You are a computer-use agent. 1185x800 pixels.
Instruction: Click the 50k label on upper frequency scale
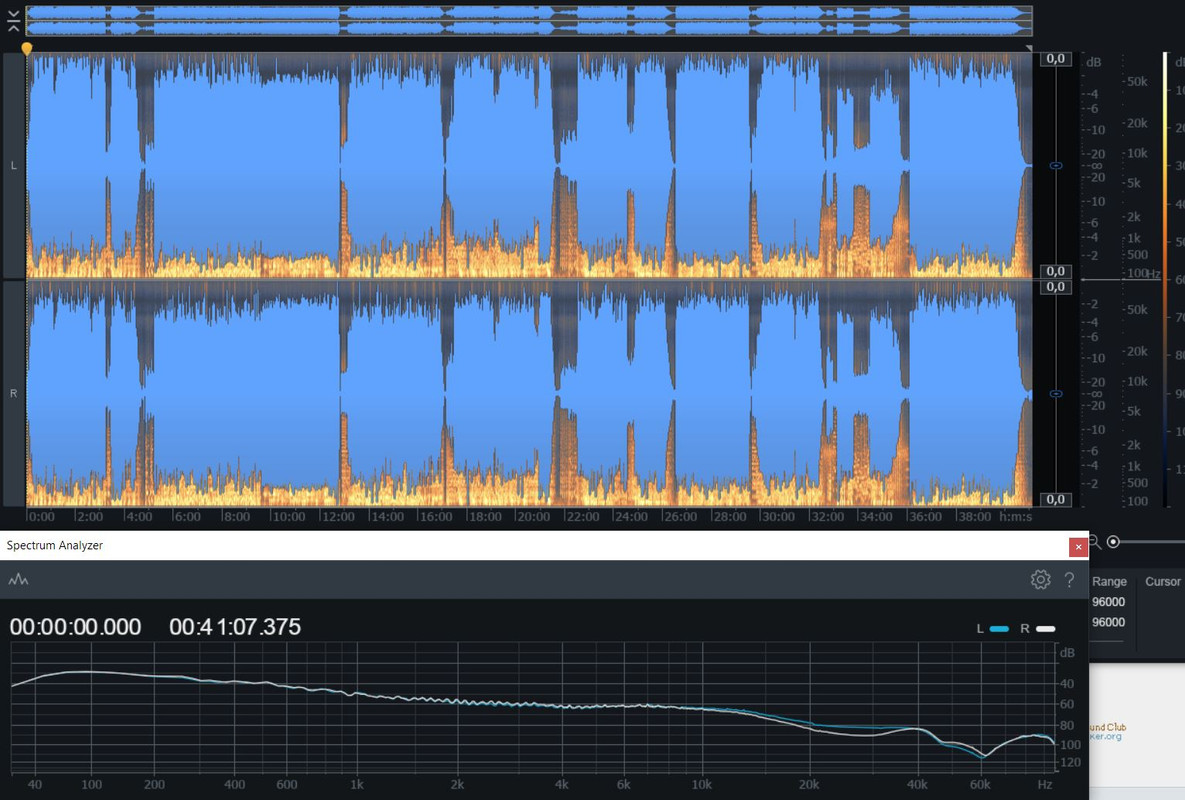[1137, 82]
